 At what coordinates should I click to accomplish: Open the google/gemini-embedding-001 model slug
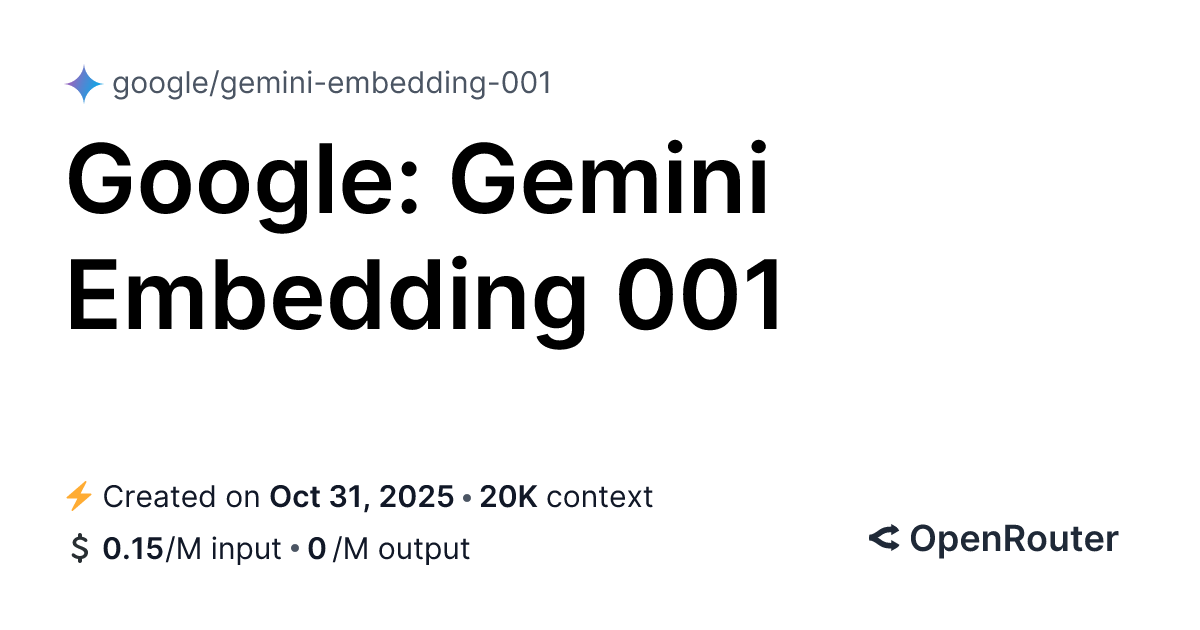[331, 84]
